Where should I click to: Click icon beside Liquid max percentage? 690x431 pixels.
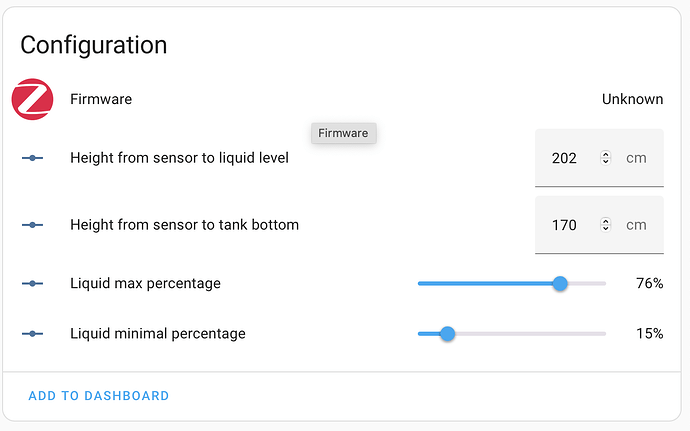pos(32,284)
